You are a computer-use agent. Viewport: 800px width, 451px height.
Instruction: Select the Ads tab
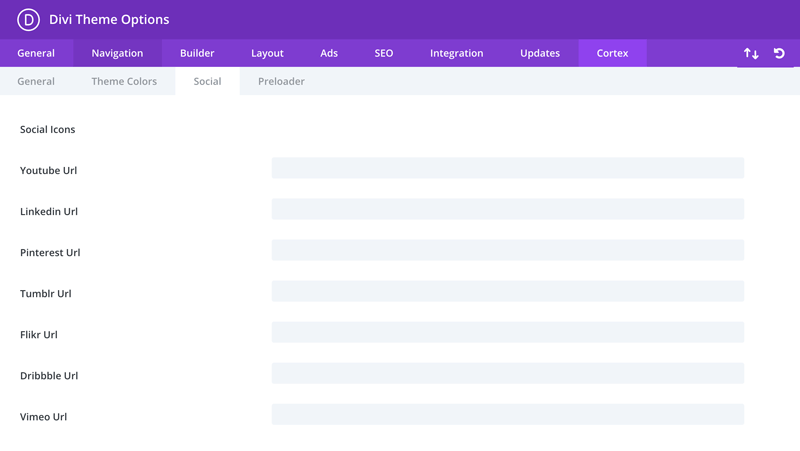(x=329, y=53)
